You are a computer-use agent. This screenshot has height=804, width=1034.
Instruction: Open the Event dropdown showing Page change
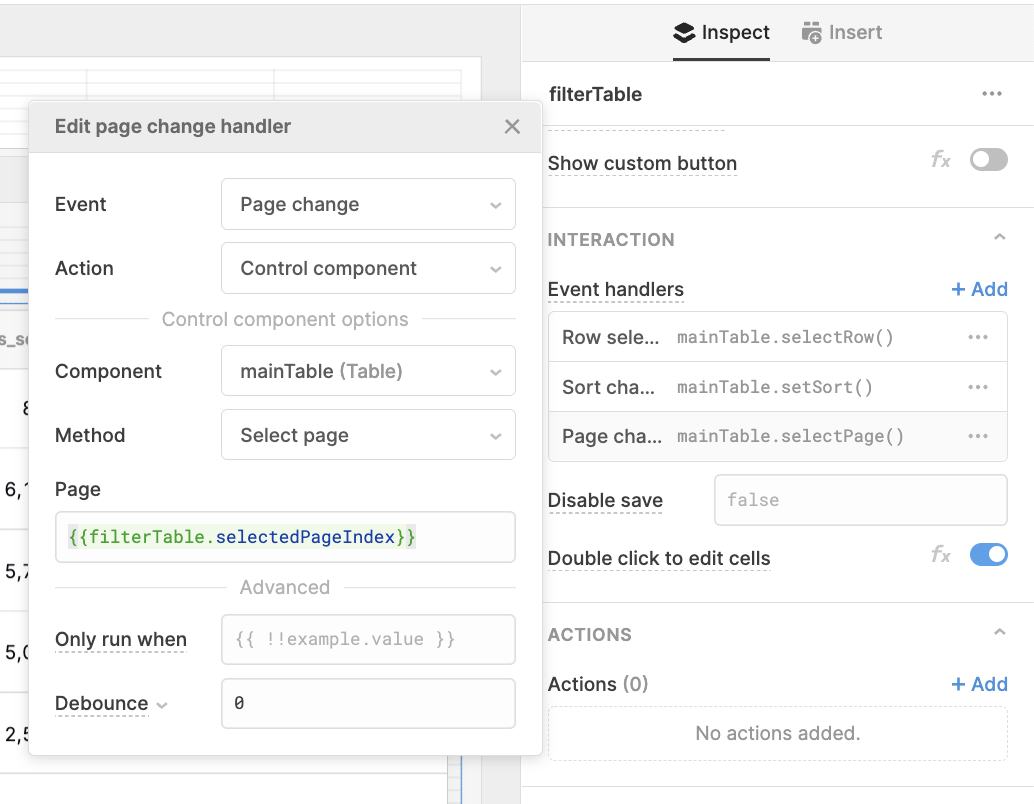(x=368, y=204)
